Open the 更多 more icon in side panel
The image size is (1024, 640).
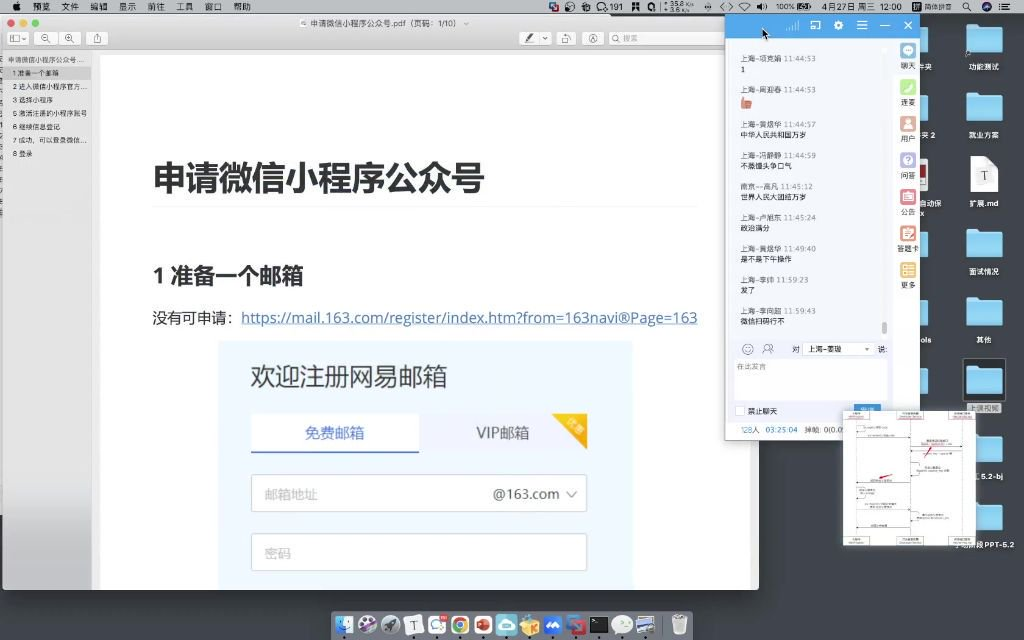pos(908,275)
